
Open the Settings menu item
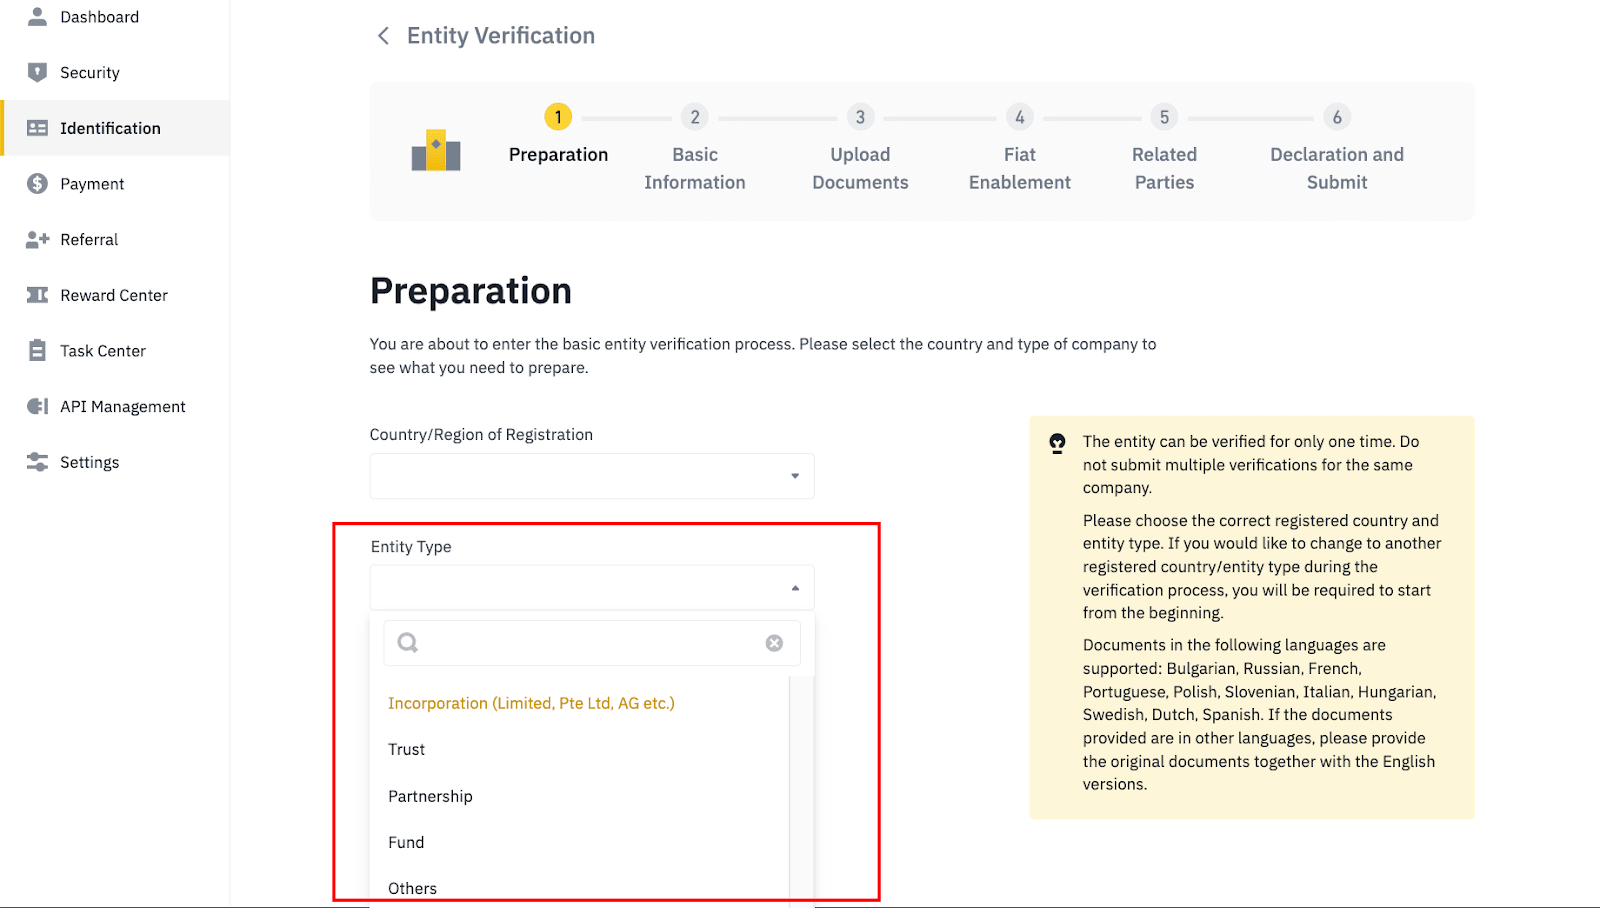(115, 462)
